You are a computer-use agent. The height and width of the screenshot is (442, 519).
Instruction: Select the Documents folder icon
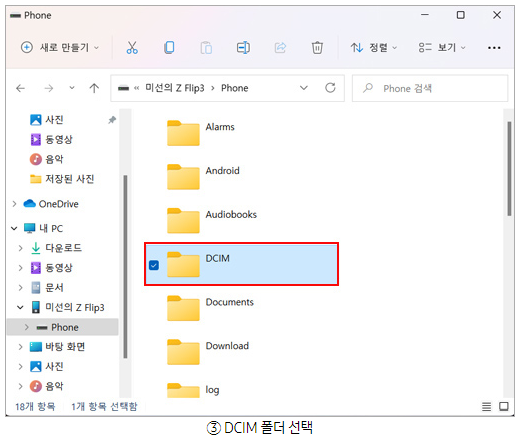183,308
